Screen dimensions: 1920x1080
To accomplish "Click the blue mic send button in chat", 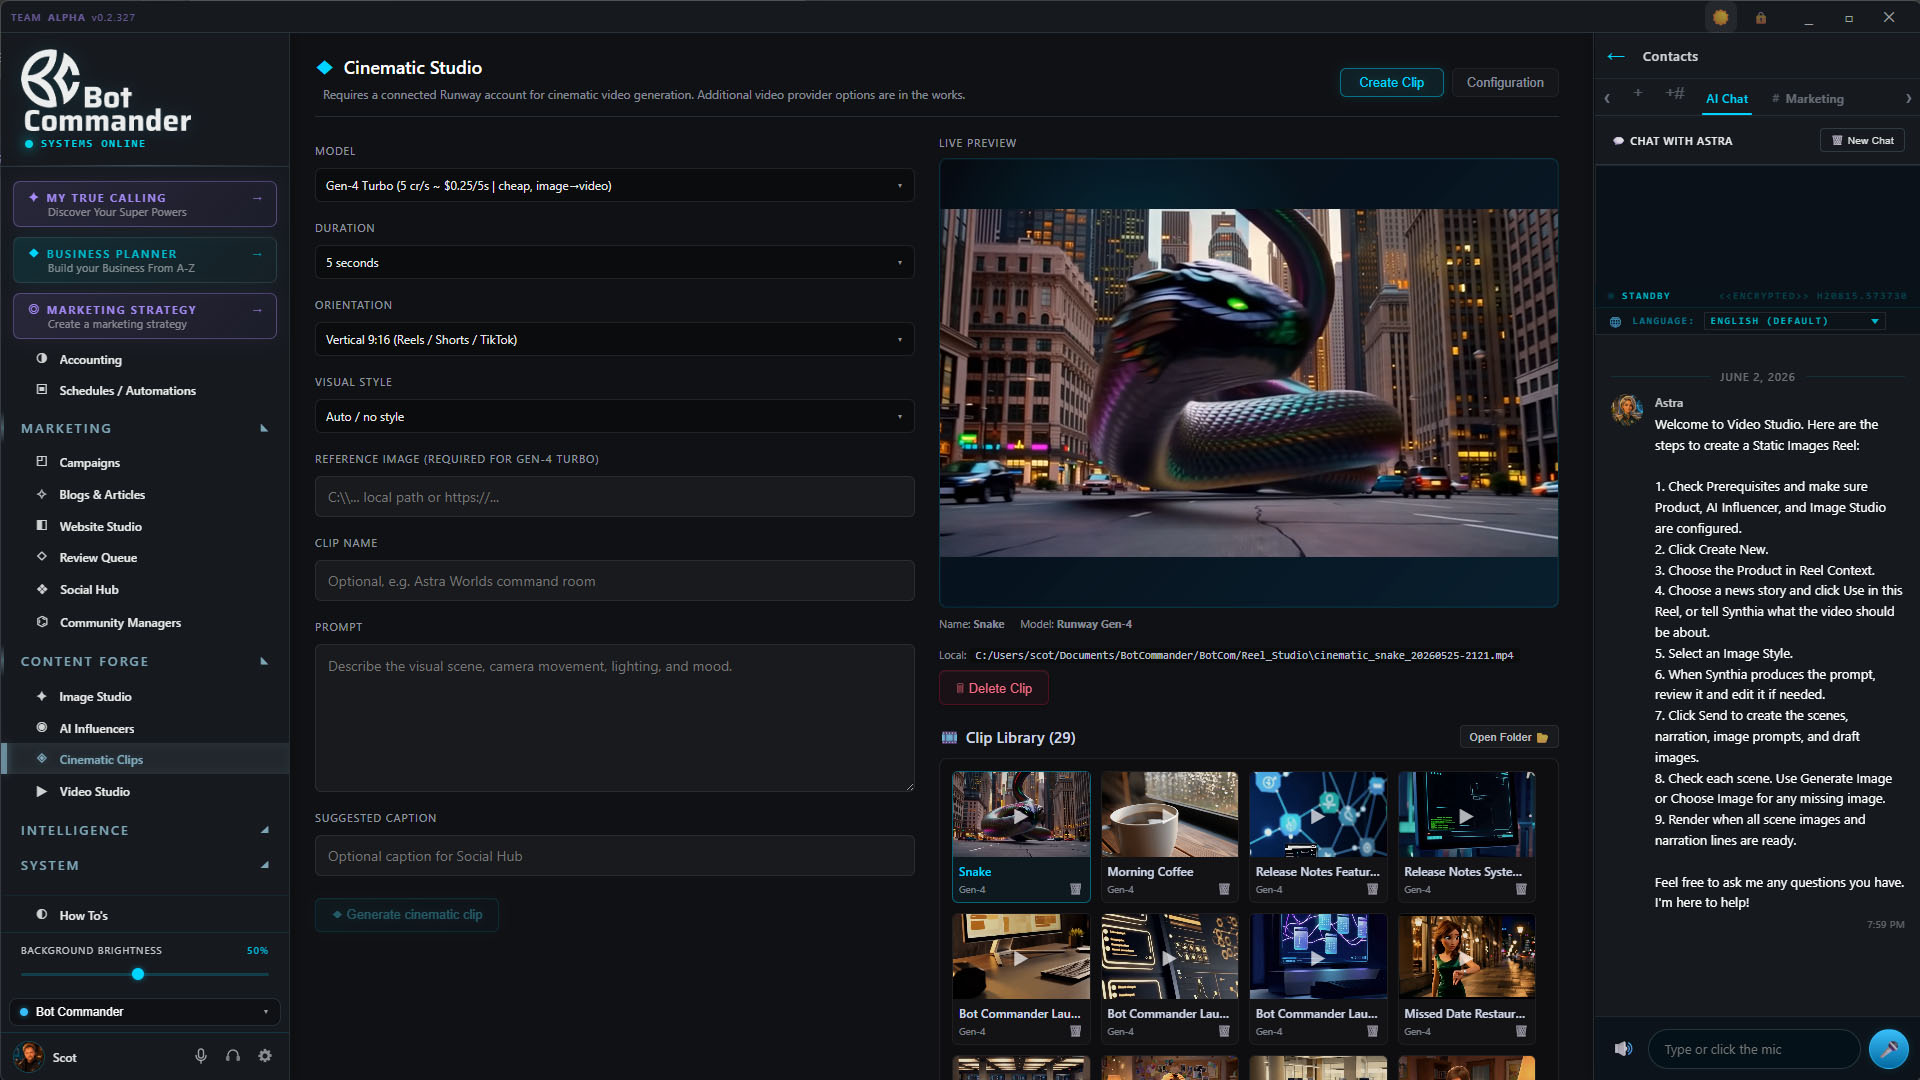I will coord(1888,1049).
